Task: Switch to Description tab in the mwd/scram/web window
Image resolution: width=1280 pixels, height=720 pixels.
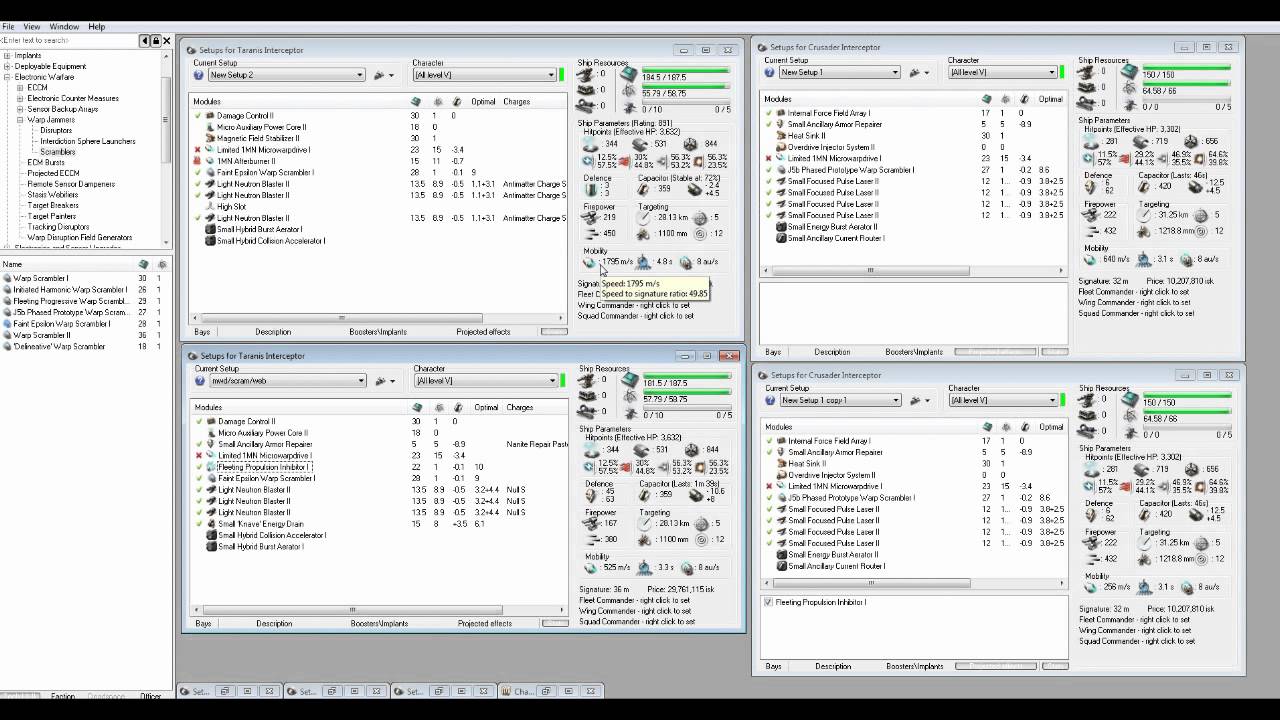Action: [x=274, y=624]
